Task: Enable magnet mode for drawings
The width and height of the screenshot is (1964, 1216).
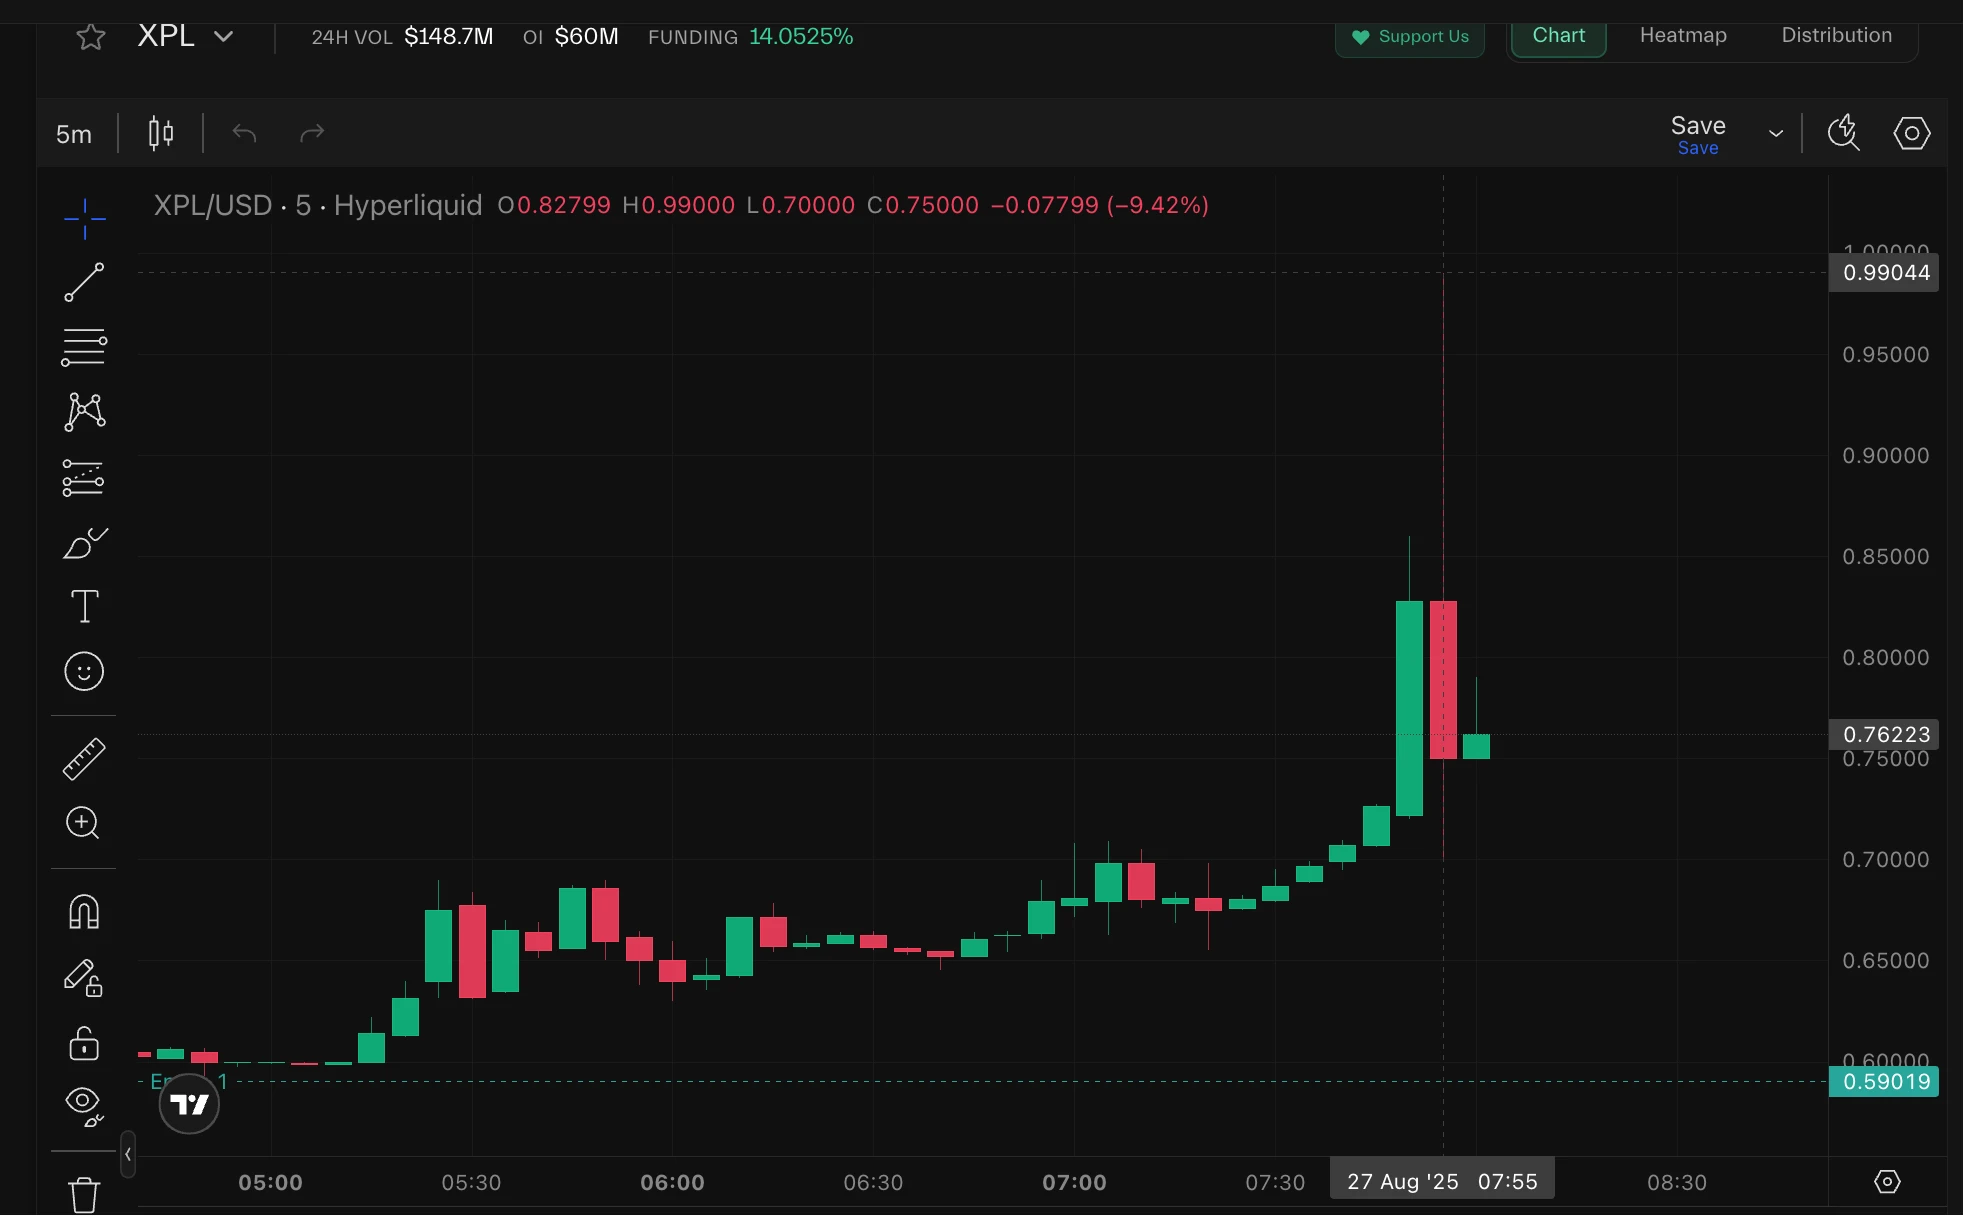Action: tap(84, 911)
